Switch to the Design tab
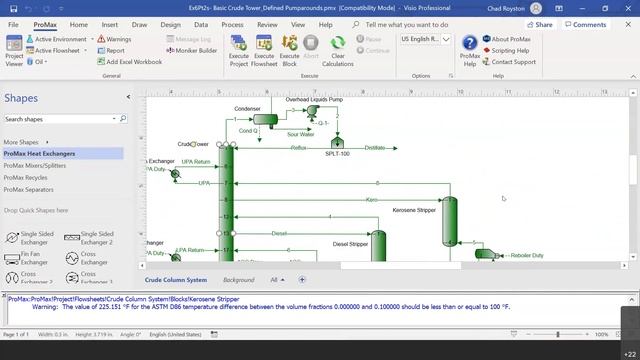 click(x=170, y=24)
